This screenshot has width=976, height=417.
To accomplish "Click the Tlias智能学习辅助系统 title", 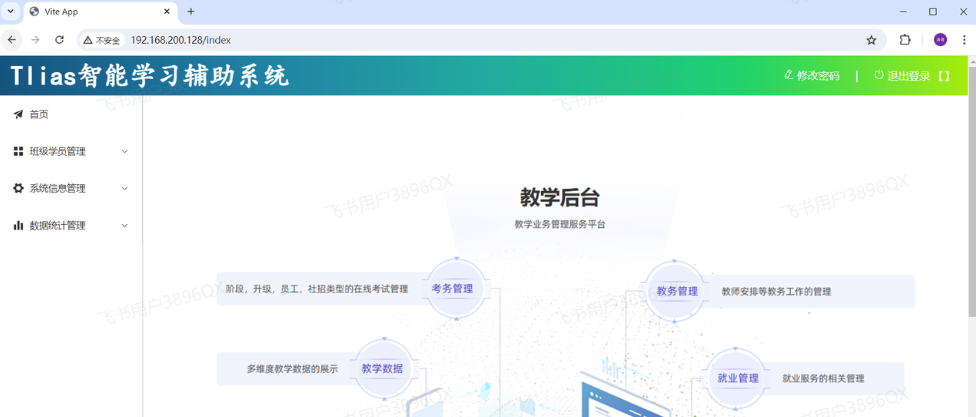I will (x=150, y=76).
